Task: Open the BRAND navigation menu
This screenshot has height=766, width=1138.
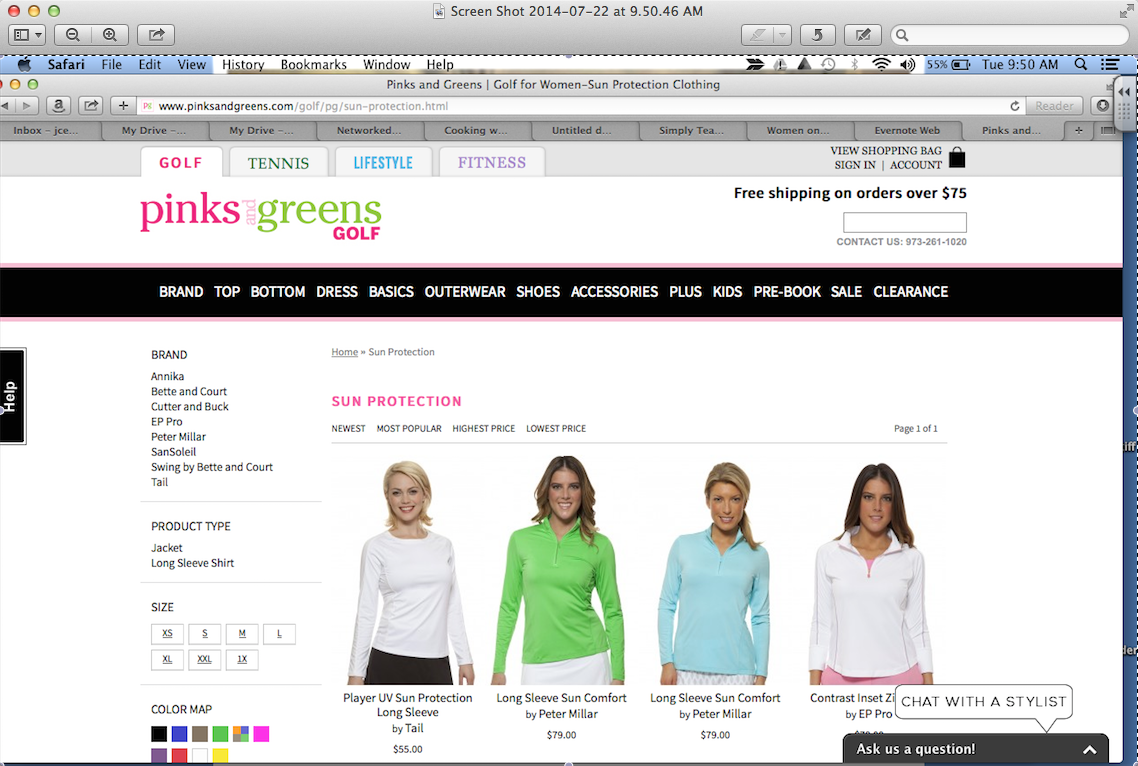Action: [181, 292]
